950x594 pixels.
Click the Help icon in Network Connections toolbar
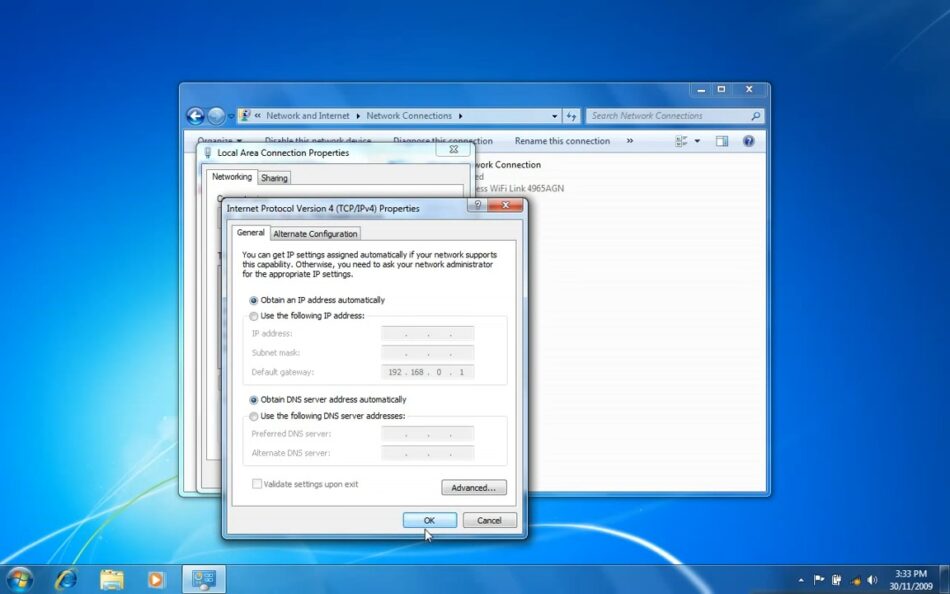[x=748, y=141]
